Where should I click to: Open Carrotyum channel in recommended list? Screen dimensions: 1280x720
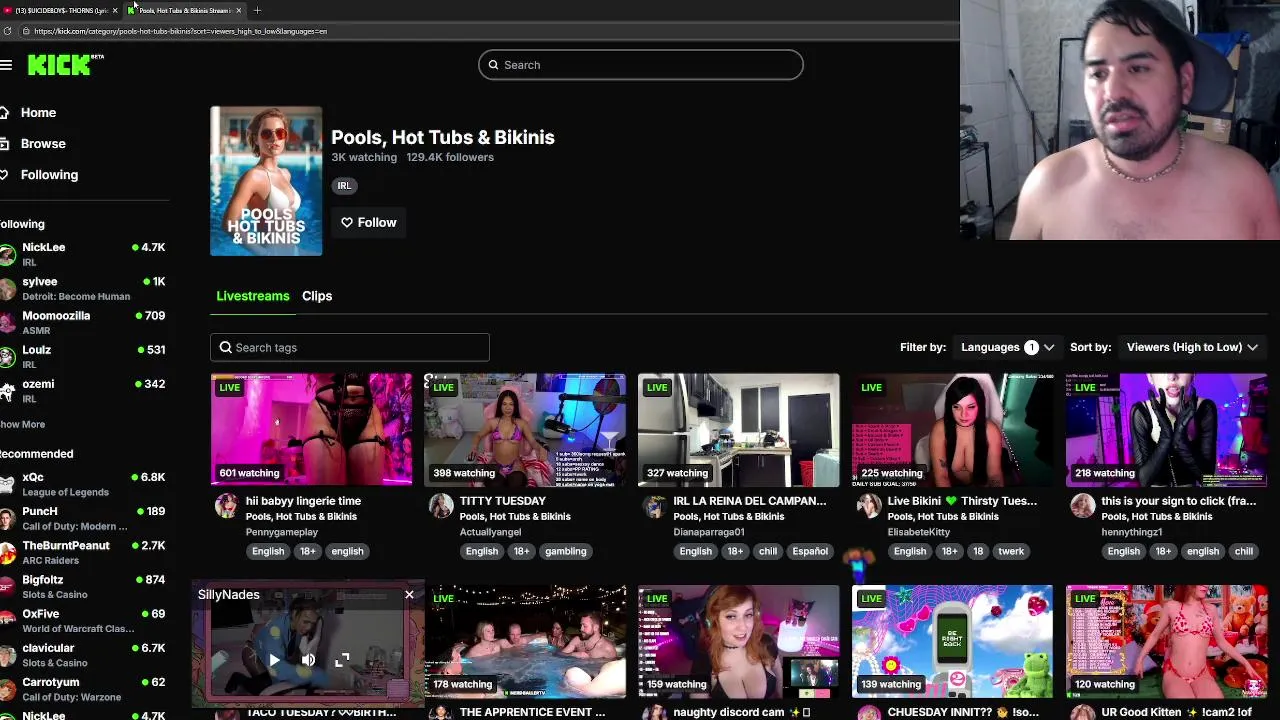point(85,688)
